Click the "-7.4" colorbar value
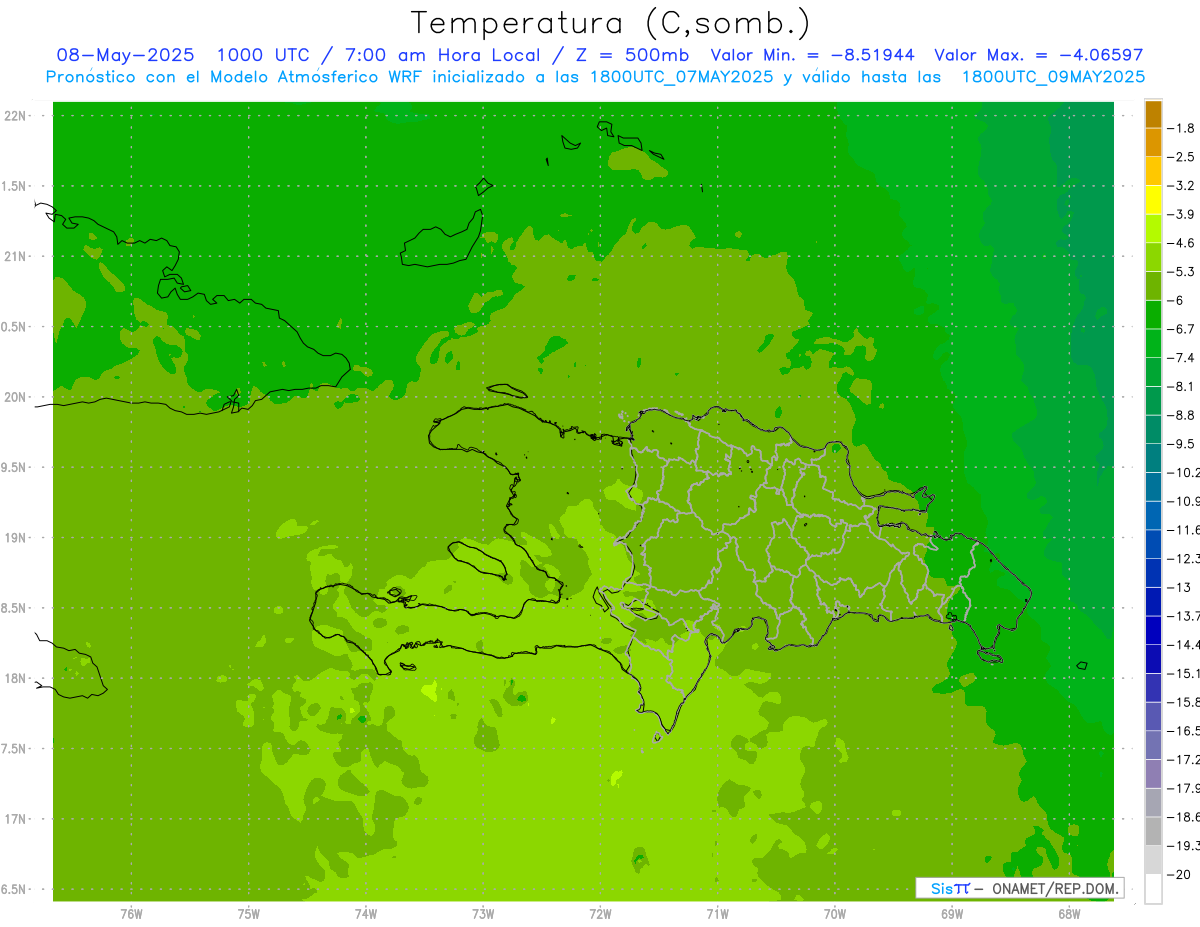Screen dimensions: 1200x927 point(1181,358)
